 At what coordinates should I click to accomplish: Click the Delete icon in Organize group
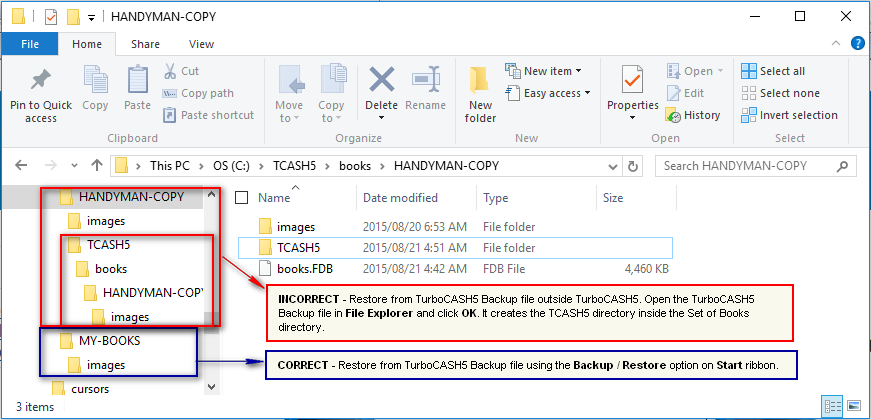click(381, 81)
